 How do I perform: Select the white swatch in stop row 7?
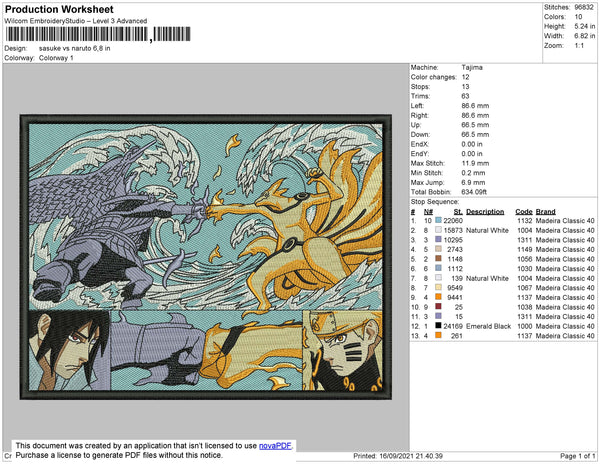click(x=438, y=278)
